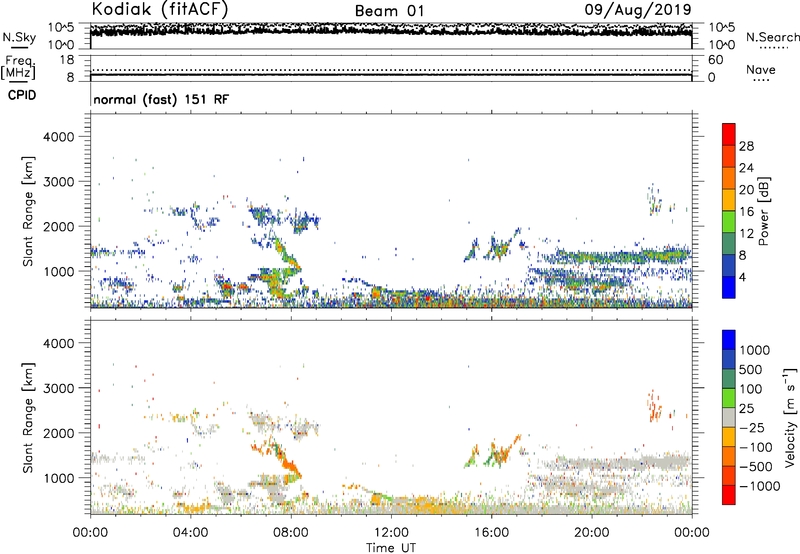Click the blue bottom of the power colorbar
Screen dimensions: 800x554
[x=729, y=287]
